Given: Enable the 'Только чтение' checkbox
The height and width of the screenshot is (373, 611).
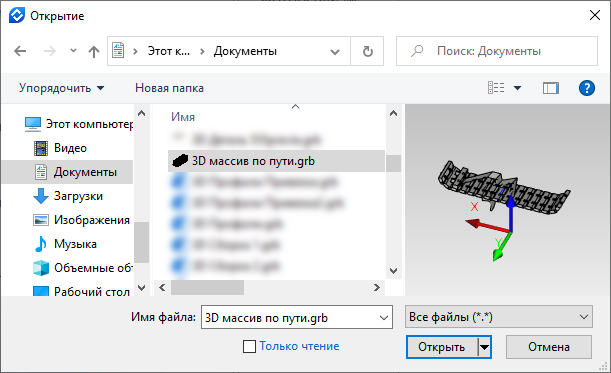Looking at the screenshot, I should coord(249,346).
